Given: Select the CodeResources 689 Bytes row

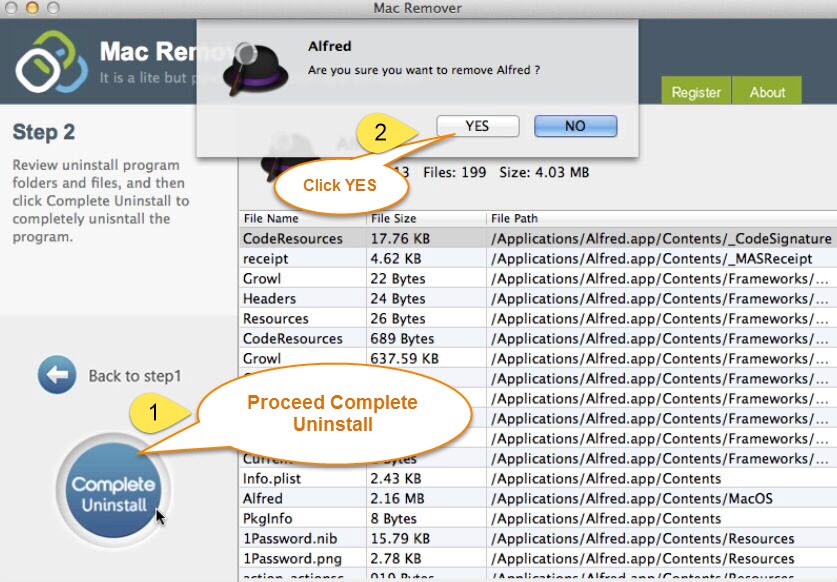Looking at the screenshot, I should pos(538,339).
